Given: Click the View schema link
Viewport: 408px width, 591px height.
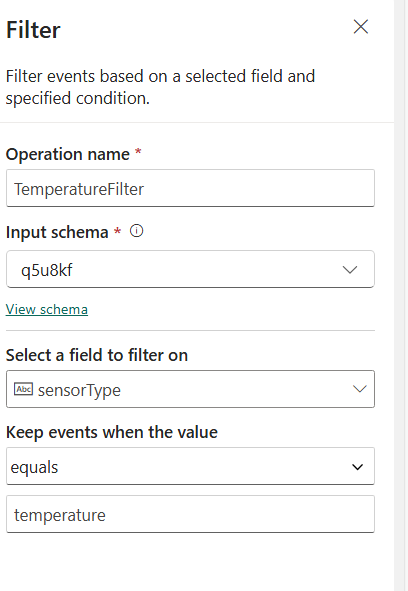Looking at the screenshot, I should (47, 309).
